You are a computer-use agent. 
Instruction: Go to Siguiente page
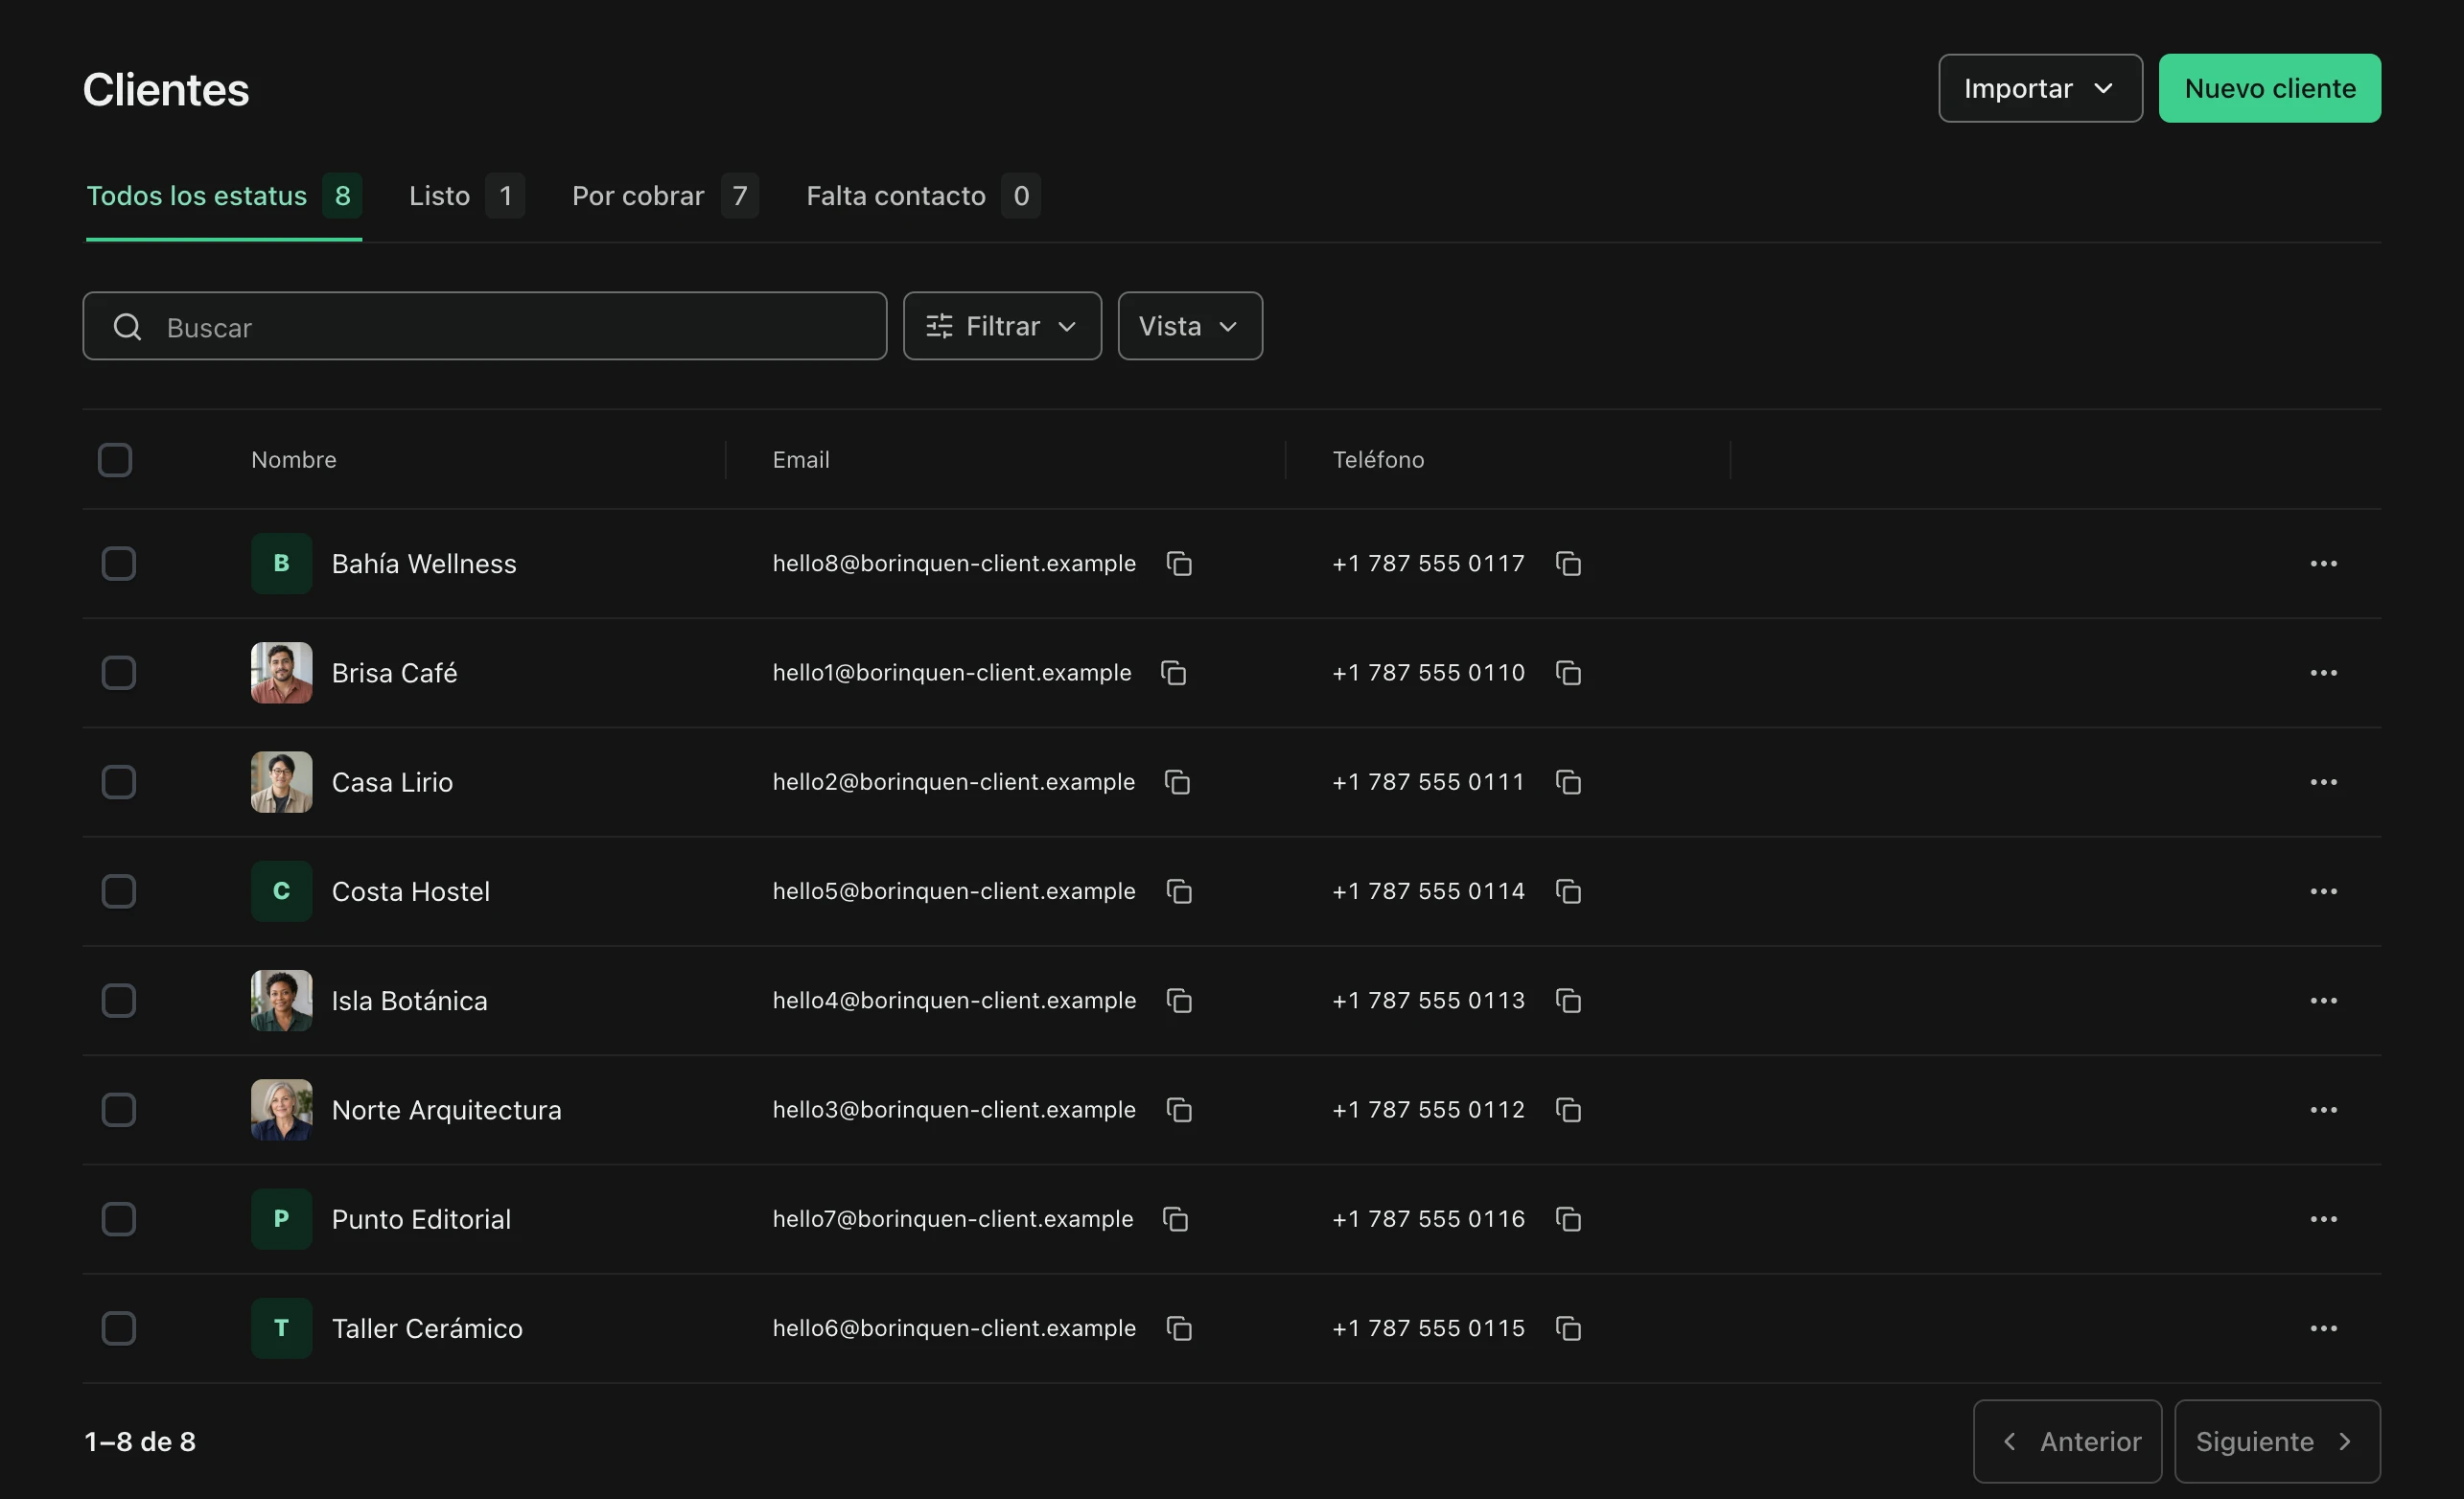[x=2277, y=1441]
